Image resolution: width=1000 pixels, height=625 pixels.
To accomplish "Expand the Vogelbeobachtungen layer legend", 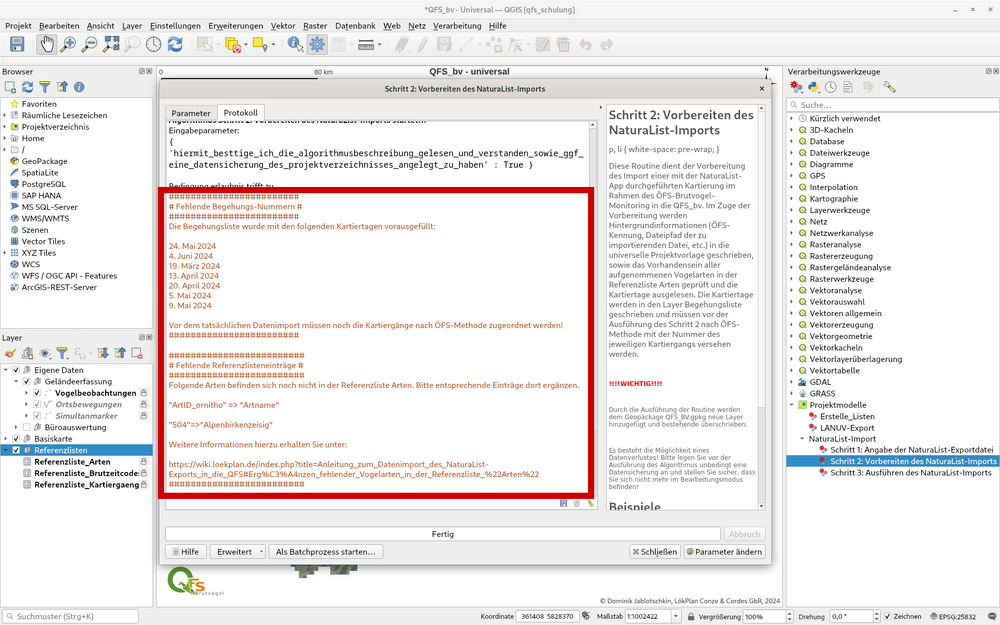I will (26, 393).
